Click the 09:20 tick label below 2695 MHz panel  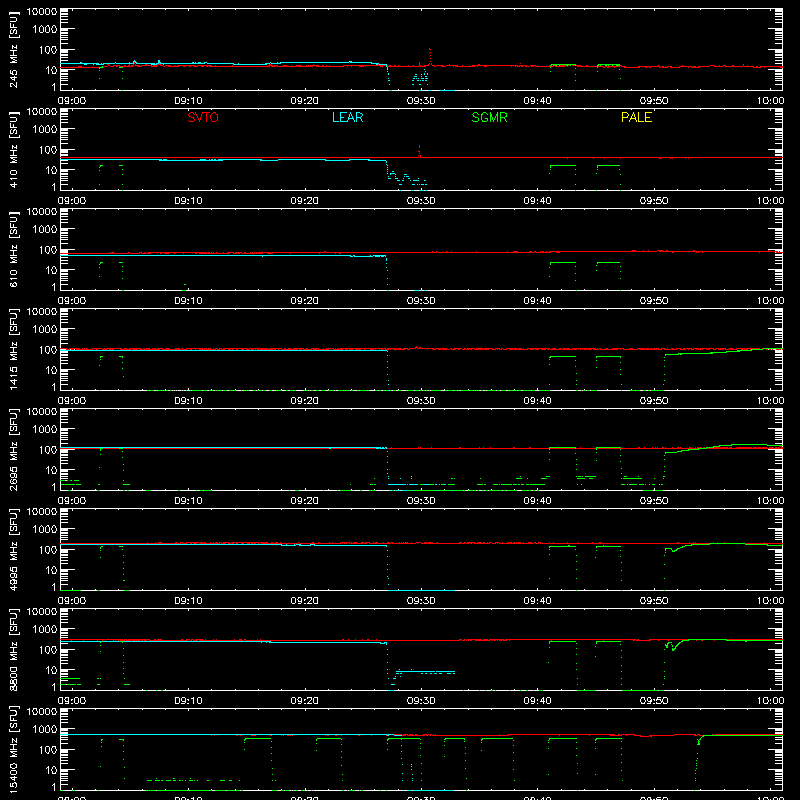[x=305, y=501]
